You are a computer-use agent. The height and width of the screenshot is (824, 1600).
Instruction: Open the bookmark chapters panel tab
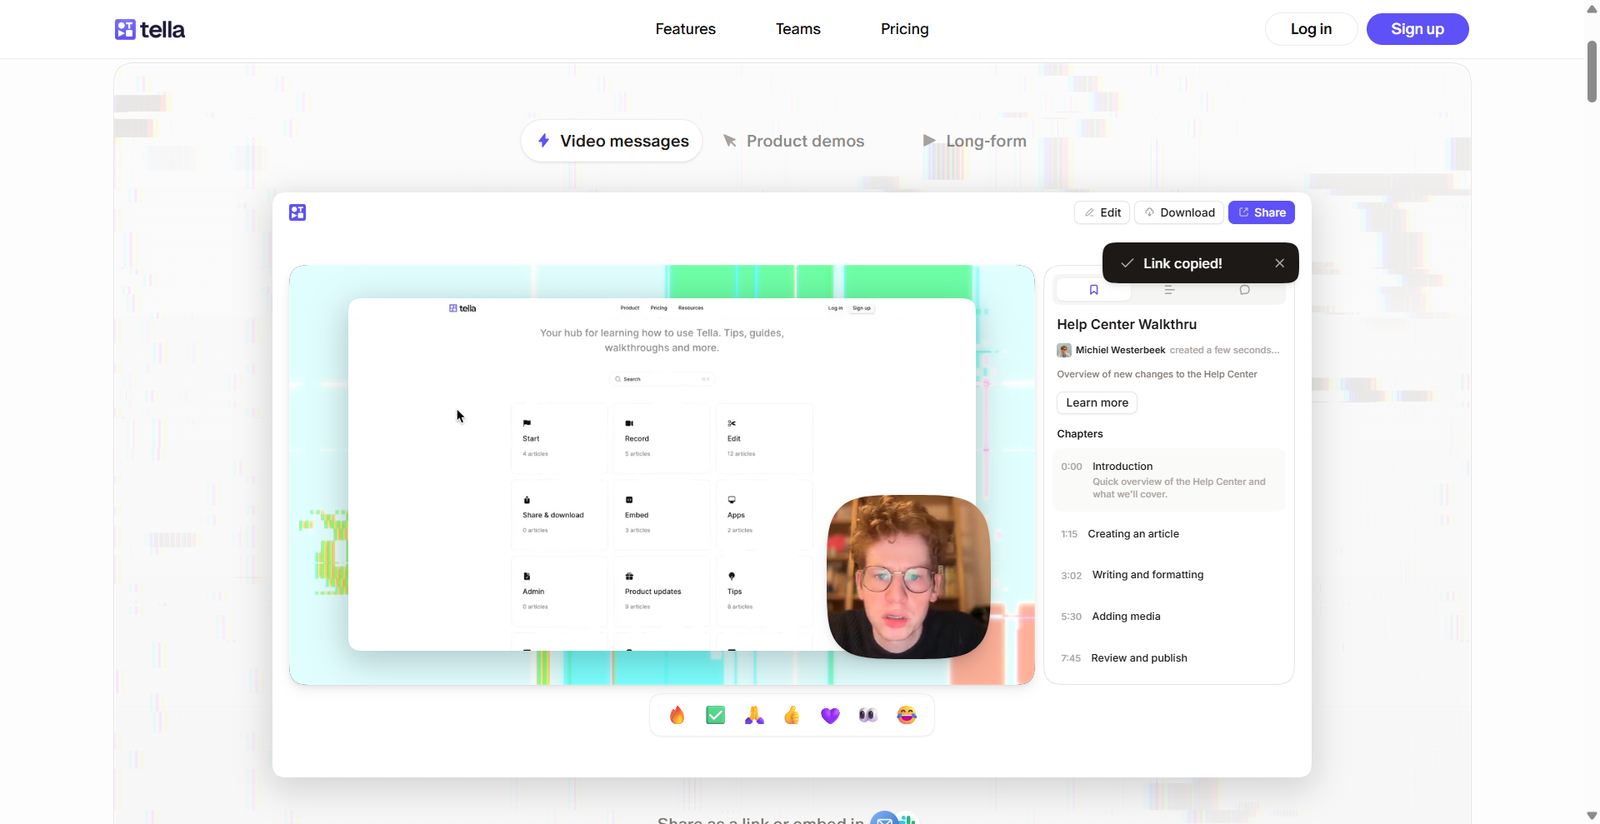point(1093,290)
